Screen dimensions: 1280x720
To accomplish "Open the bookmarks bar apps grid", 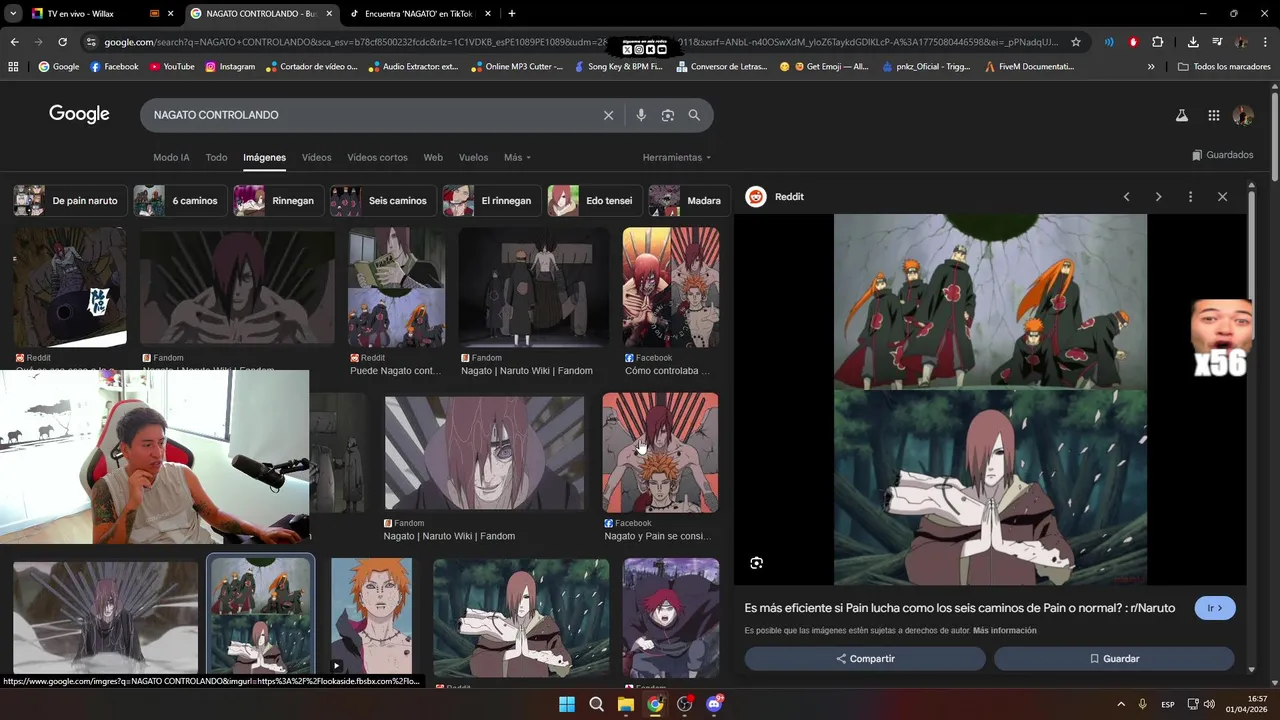I will click(x=13, y=67).
